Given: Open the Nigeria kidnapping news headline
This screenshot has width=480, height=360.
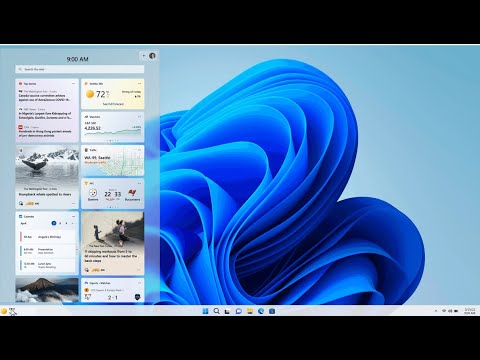Looking at the screenshot, I should 45,116.
